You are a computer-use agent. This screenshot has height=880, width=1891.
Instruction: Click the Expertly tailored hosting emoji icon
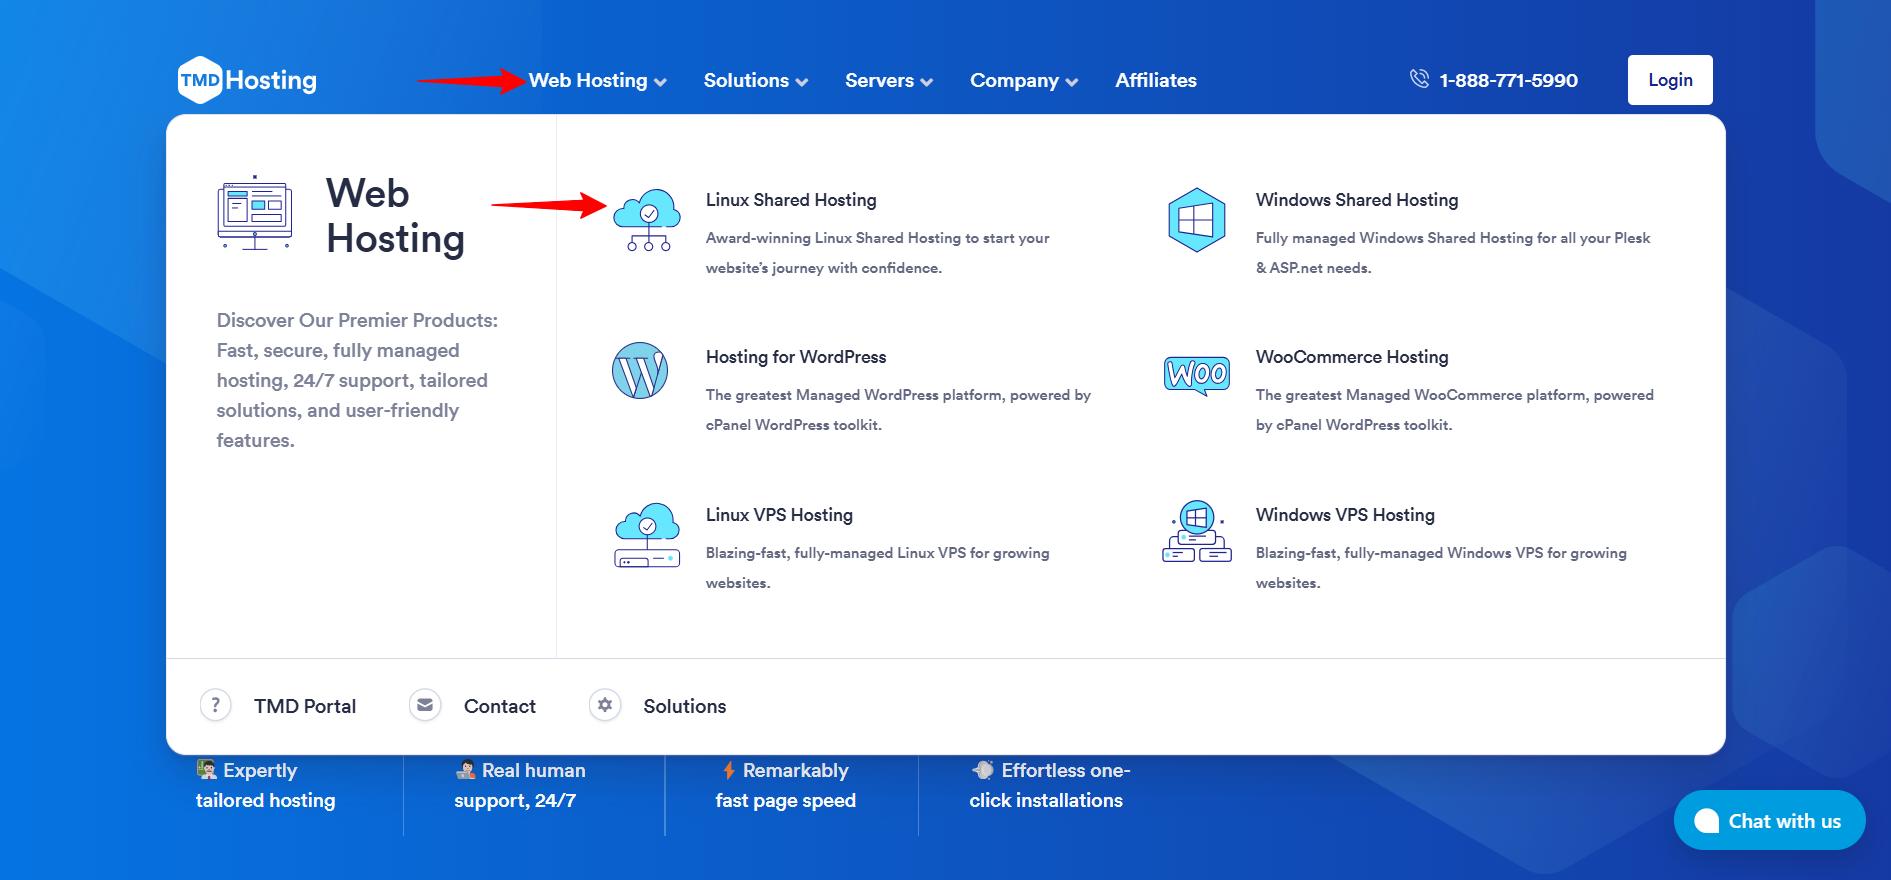click(x=207, y=770)
